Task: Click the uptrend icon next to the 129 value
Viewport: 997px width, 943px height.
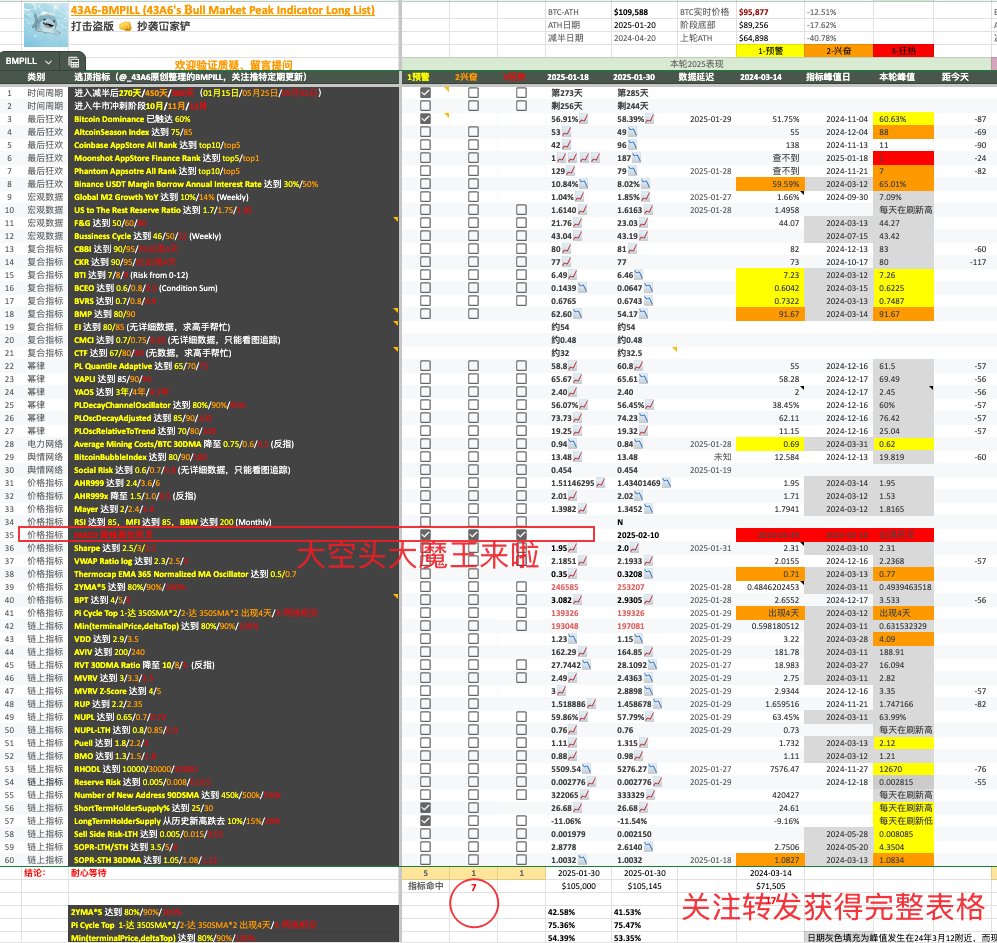Action: [x=571, y=171]
